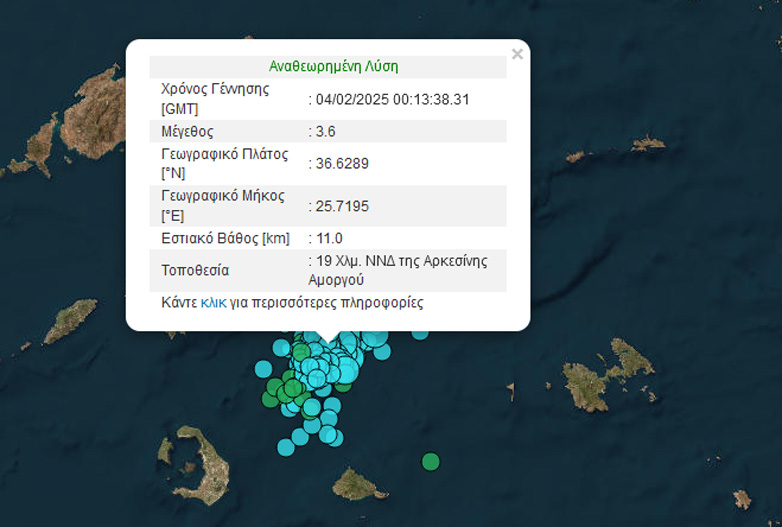
Task: Click the 'κλικ' link for more information
Action: coord(213,302)
